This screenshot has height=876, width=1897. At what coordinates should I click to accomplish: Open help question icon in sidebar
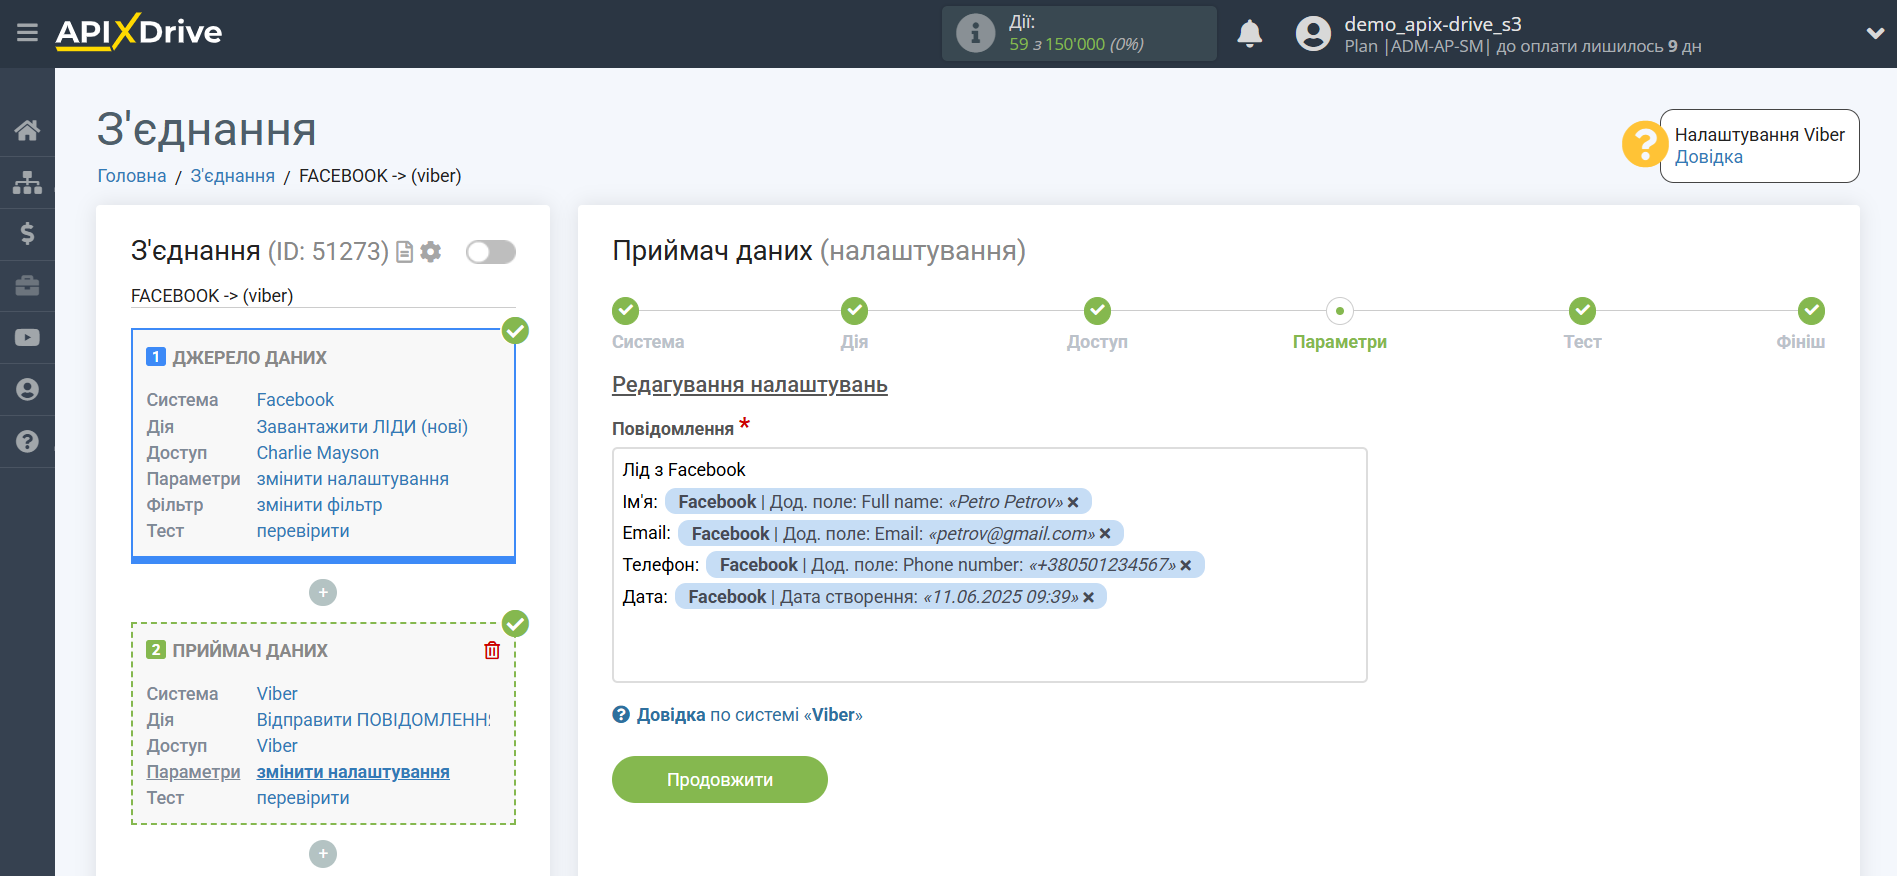[27, 441]
